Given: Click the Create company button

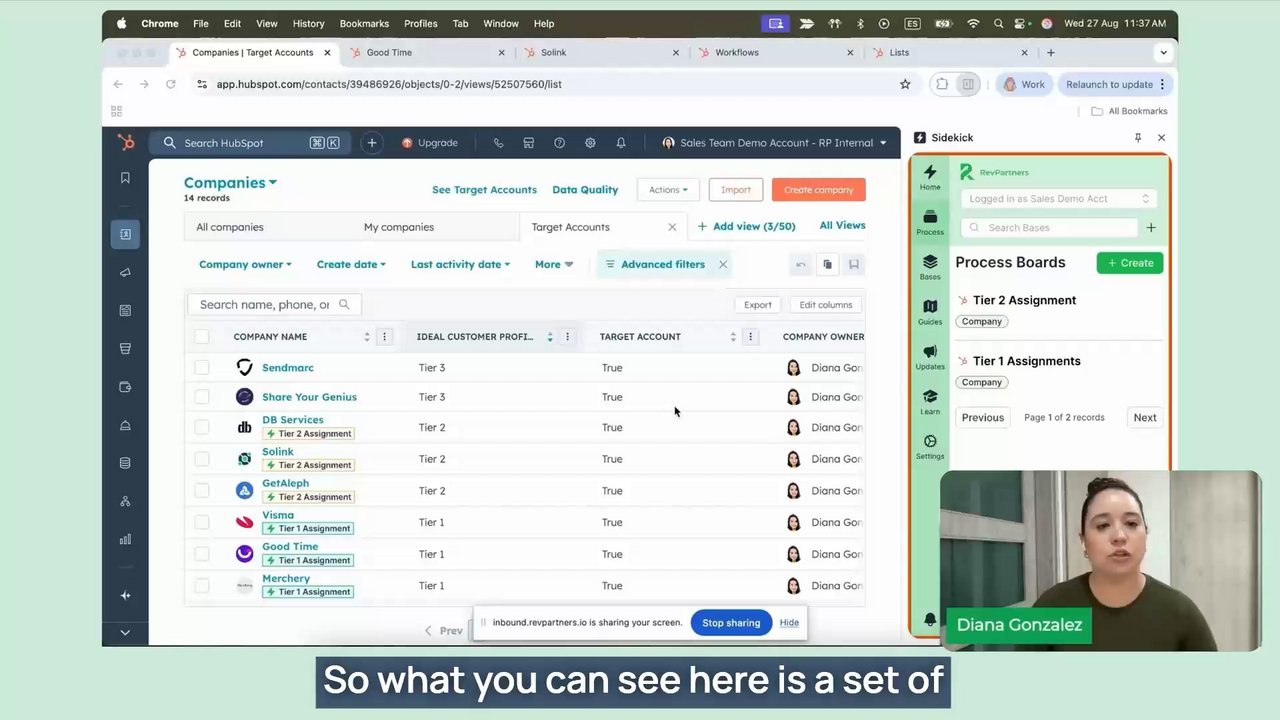Looking at the screenshot, I should click(819, 190).
